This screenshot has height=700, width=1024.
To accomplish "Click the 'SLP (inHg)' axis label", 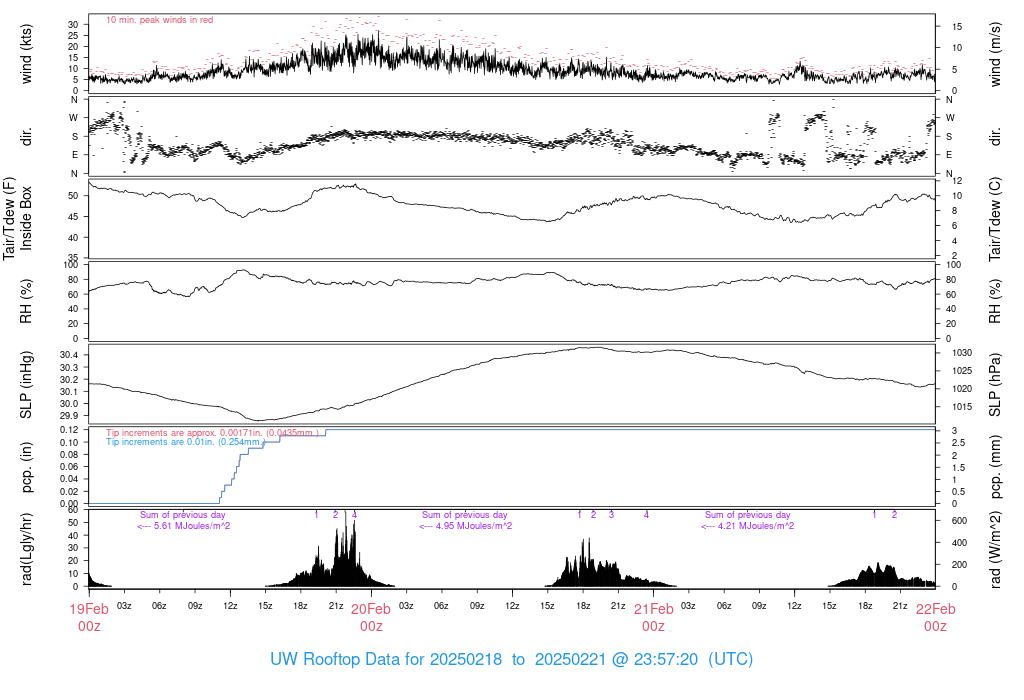I will coord(26,385).
